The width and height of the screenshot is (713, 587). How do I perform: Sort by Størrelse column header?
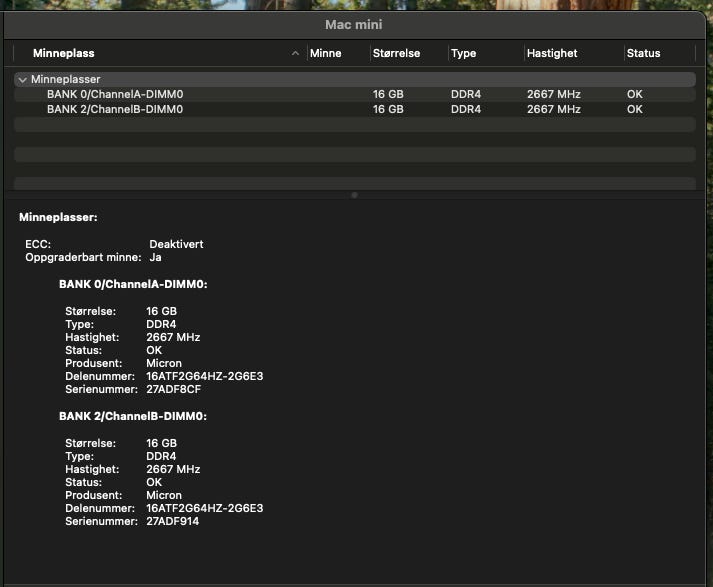coord(397,53)
